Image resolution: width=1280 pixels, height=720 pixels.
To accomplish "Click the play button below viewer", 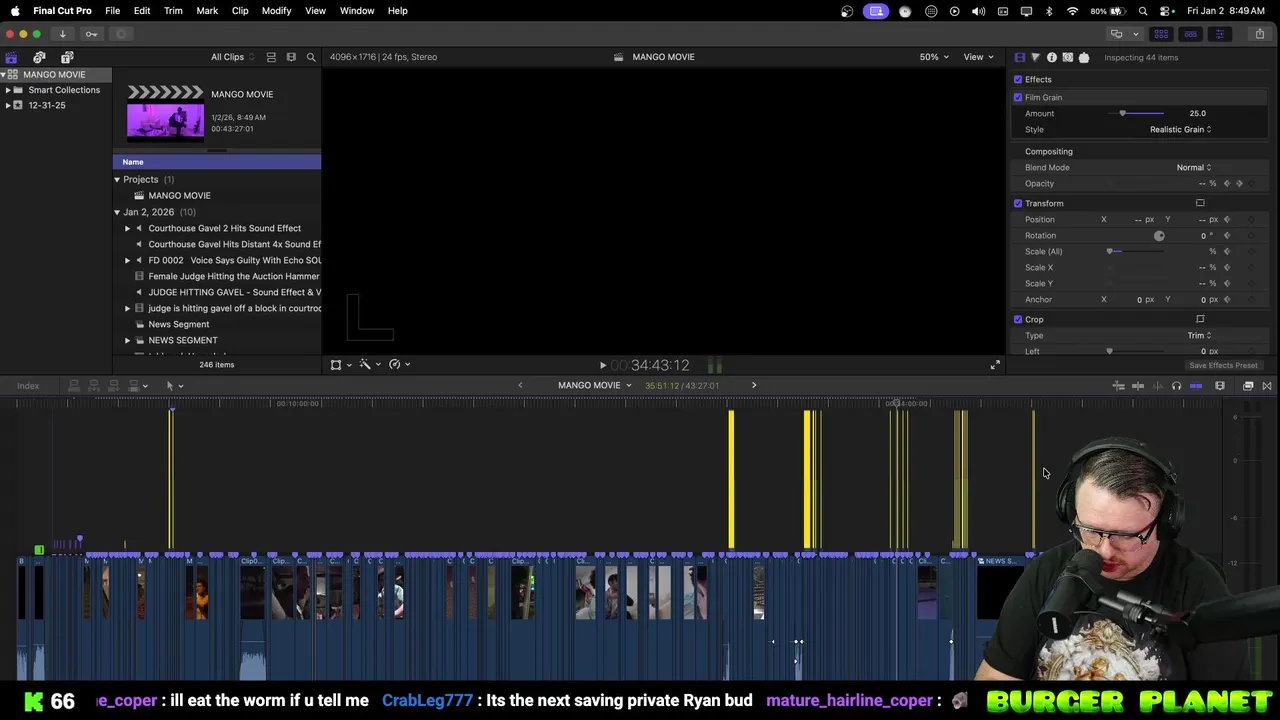I will click(602, 366).
